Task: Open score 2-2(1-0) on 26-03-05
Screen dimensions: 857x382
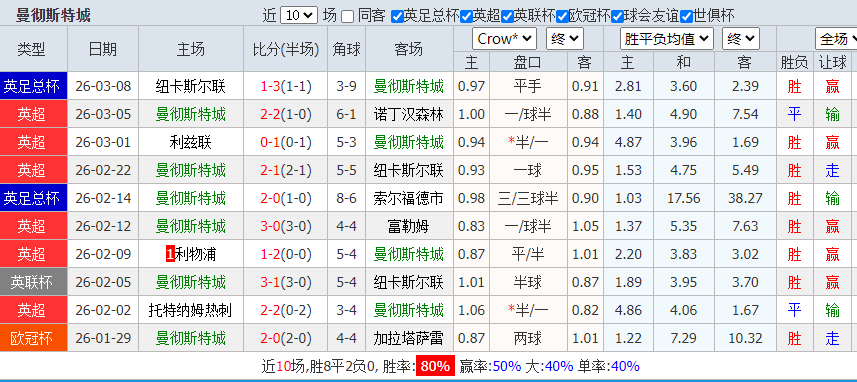Action: (286, 114)
